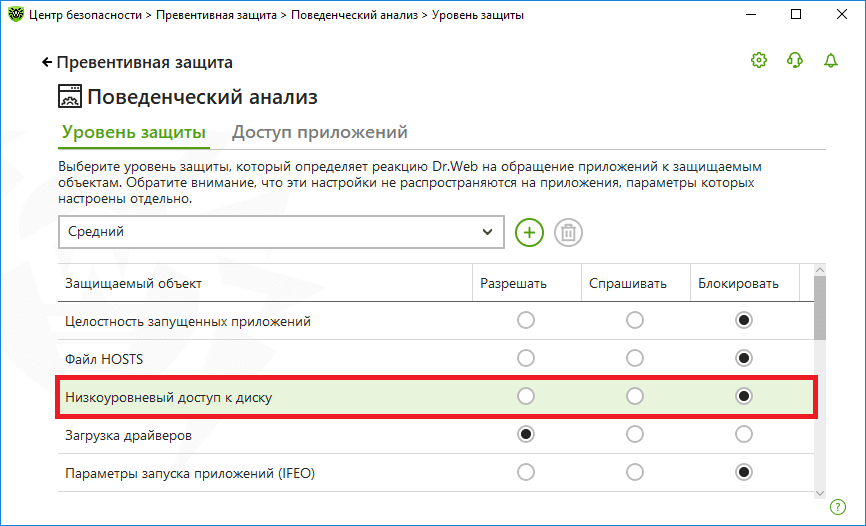
Task: Open help via the question mark icon
Action: point(838,506)
